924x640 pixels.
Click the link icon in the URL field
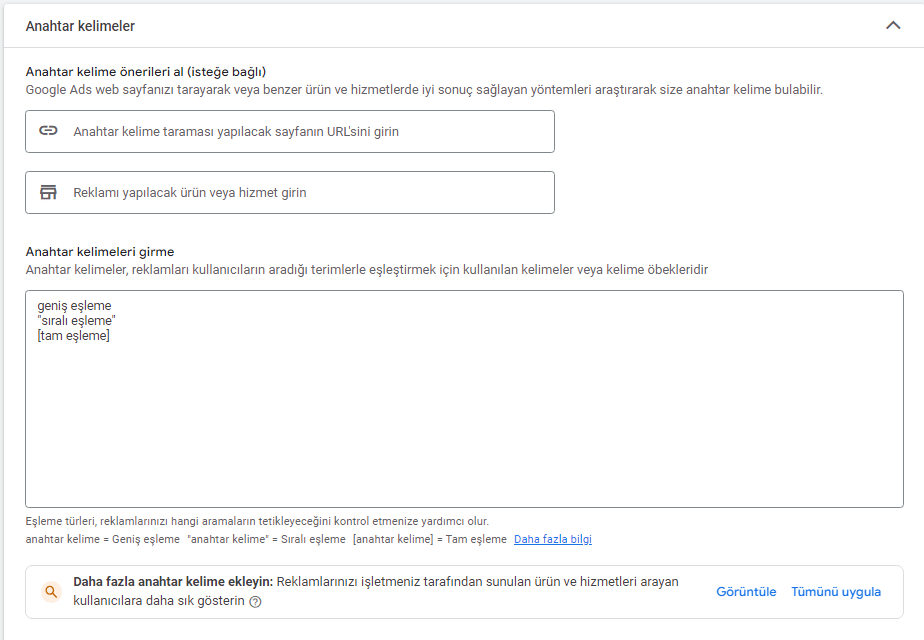(48, 131)
